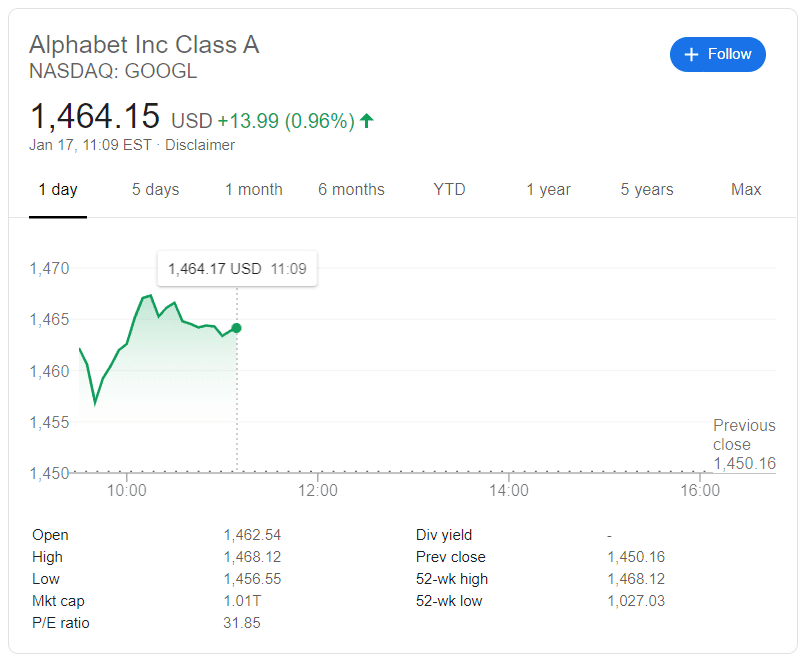
Task: Click the green chart data point marker
Action: coord(236,328)
